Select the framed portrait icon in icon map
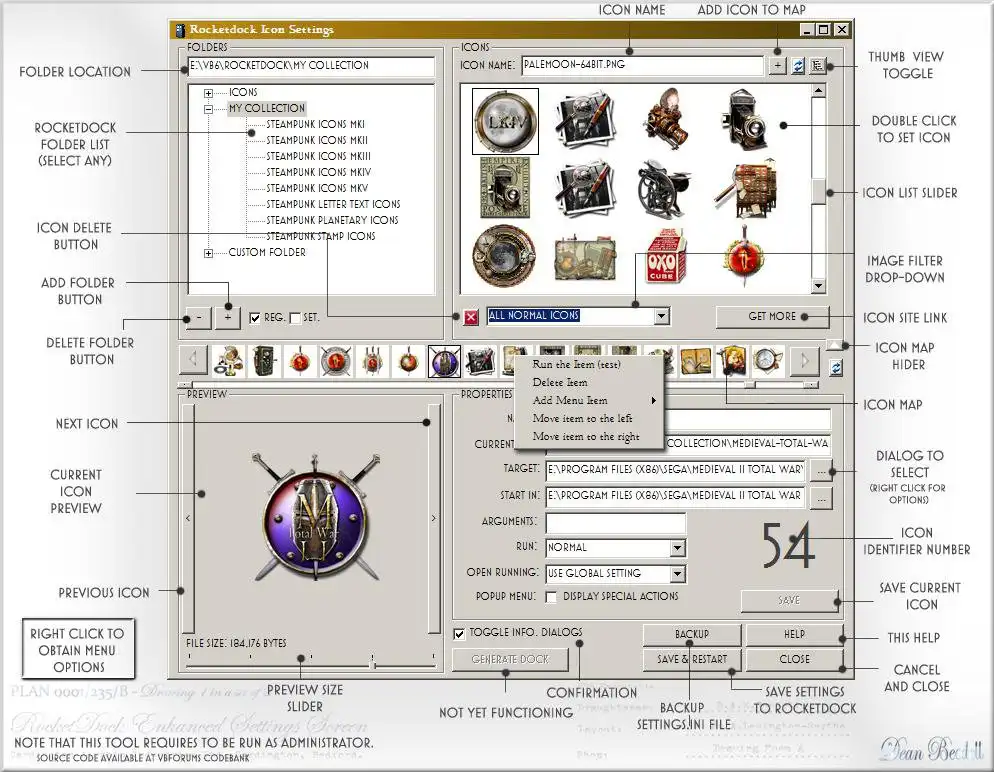 click(732, 360)
